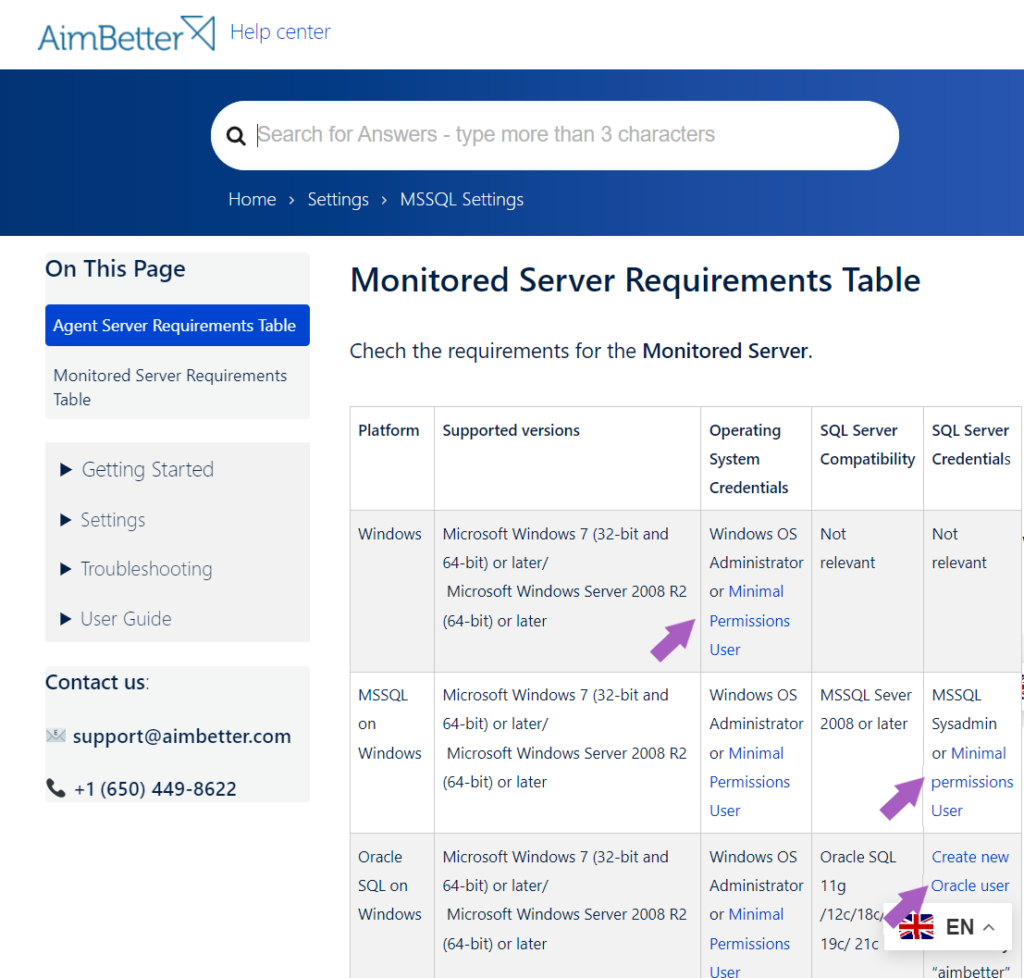The height and width of the screenshot is (978, 1024).
Task: Open Minimal Permissions User link in Windows row
Action: [750, 620]
